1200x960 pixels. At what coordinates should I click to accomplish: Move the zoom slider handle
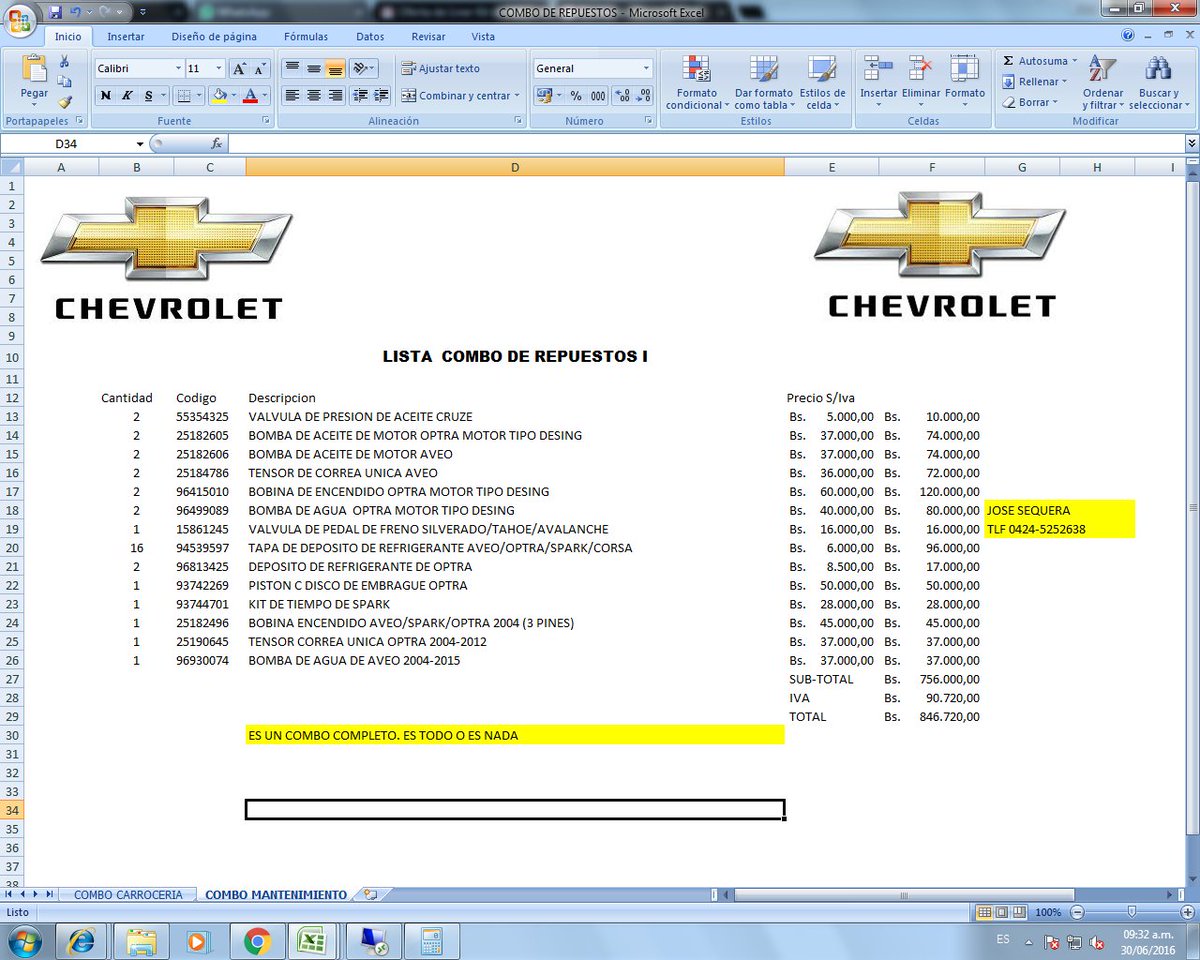1131,912
